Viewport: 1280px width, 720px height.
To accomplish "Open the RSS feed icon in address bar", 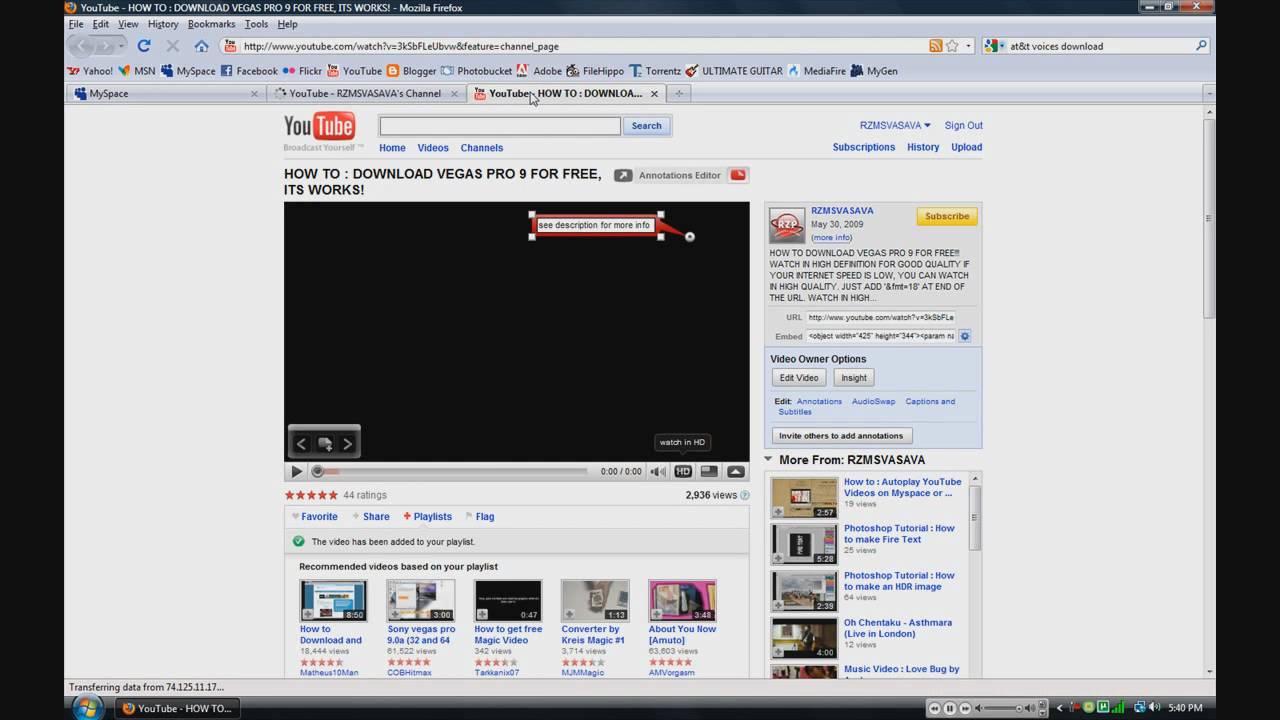I will coord(936,46).
